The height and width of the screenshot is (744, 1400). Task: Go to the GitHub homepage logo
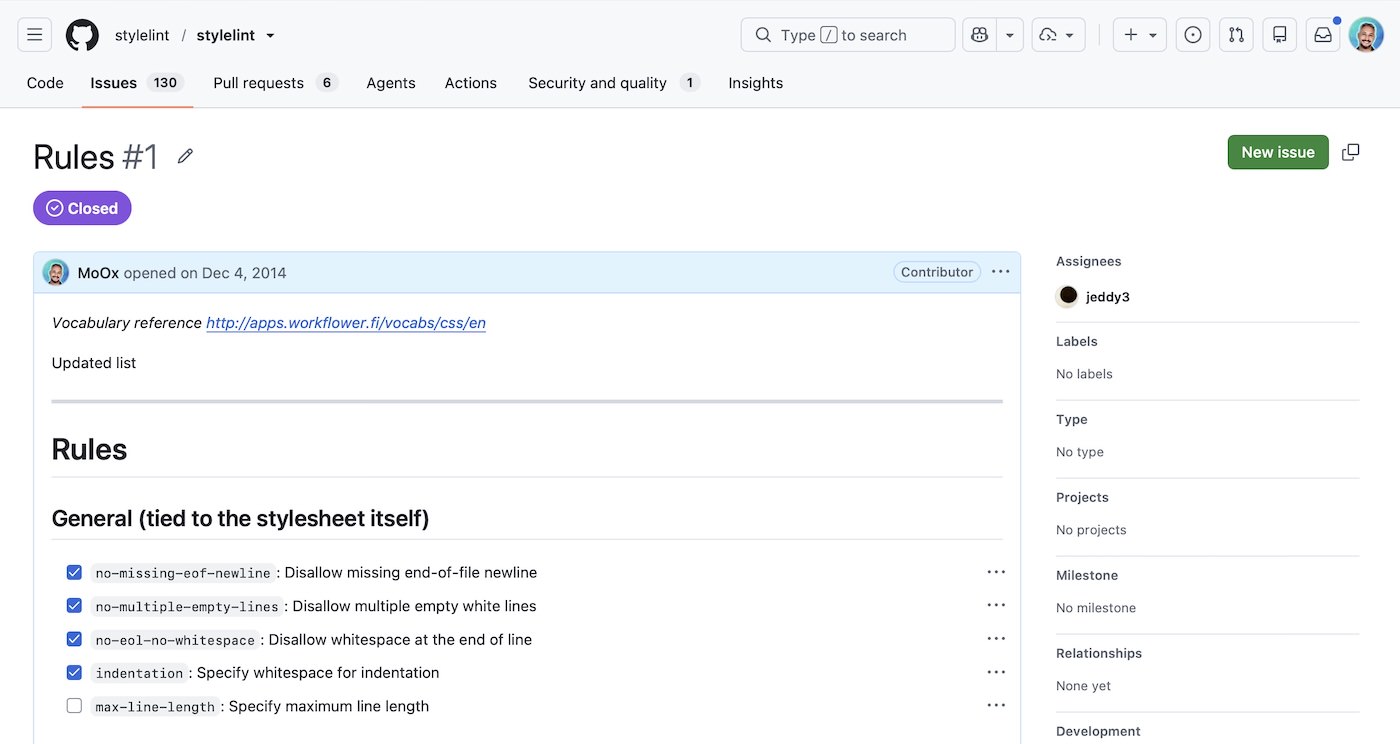click(83, 35)
